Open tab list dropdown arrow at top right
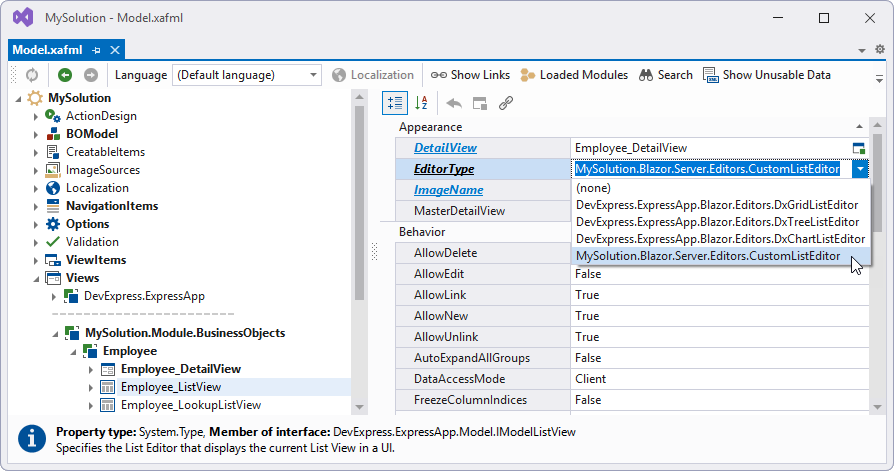Viewport: 894px width, 471px height. tap(862, 51)
